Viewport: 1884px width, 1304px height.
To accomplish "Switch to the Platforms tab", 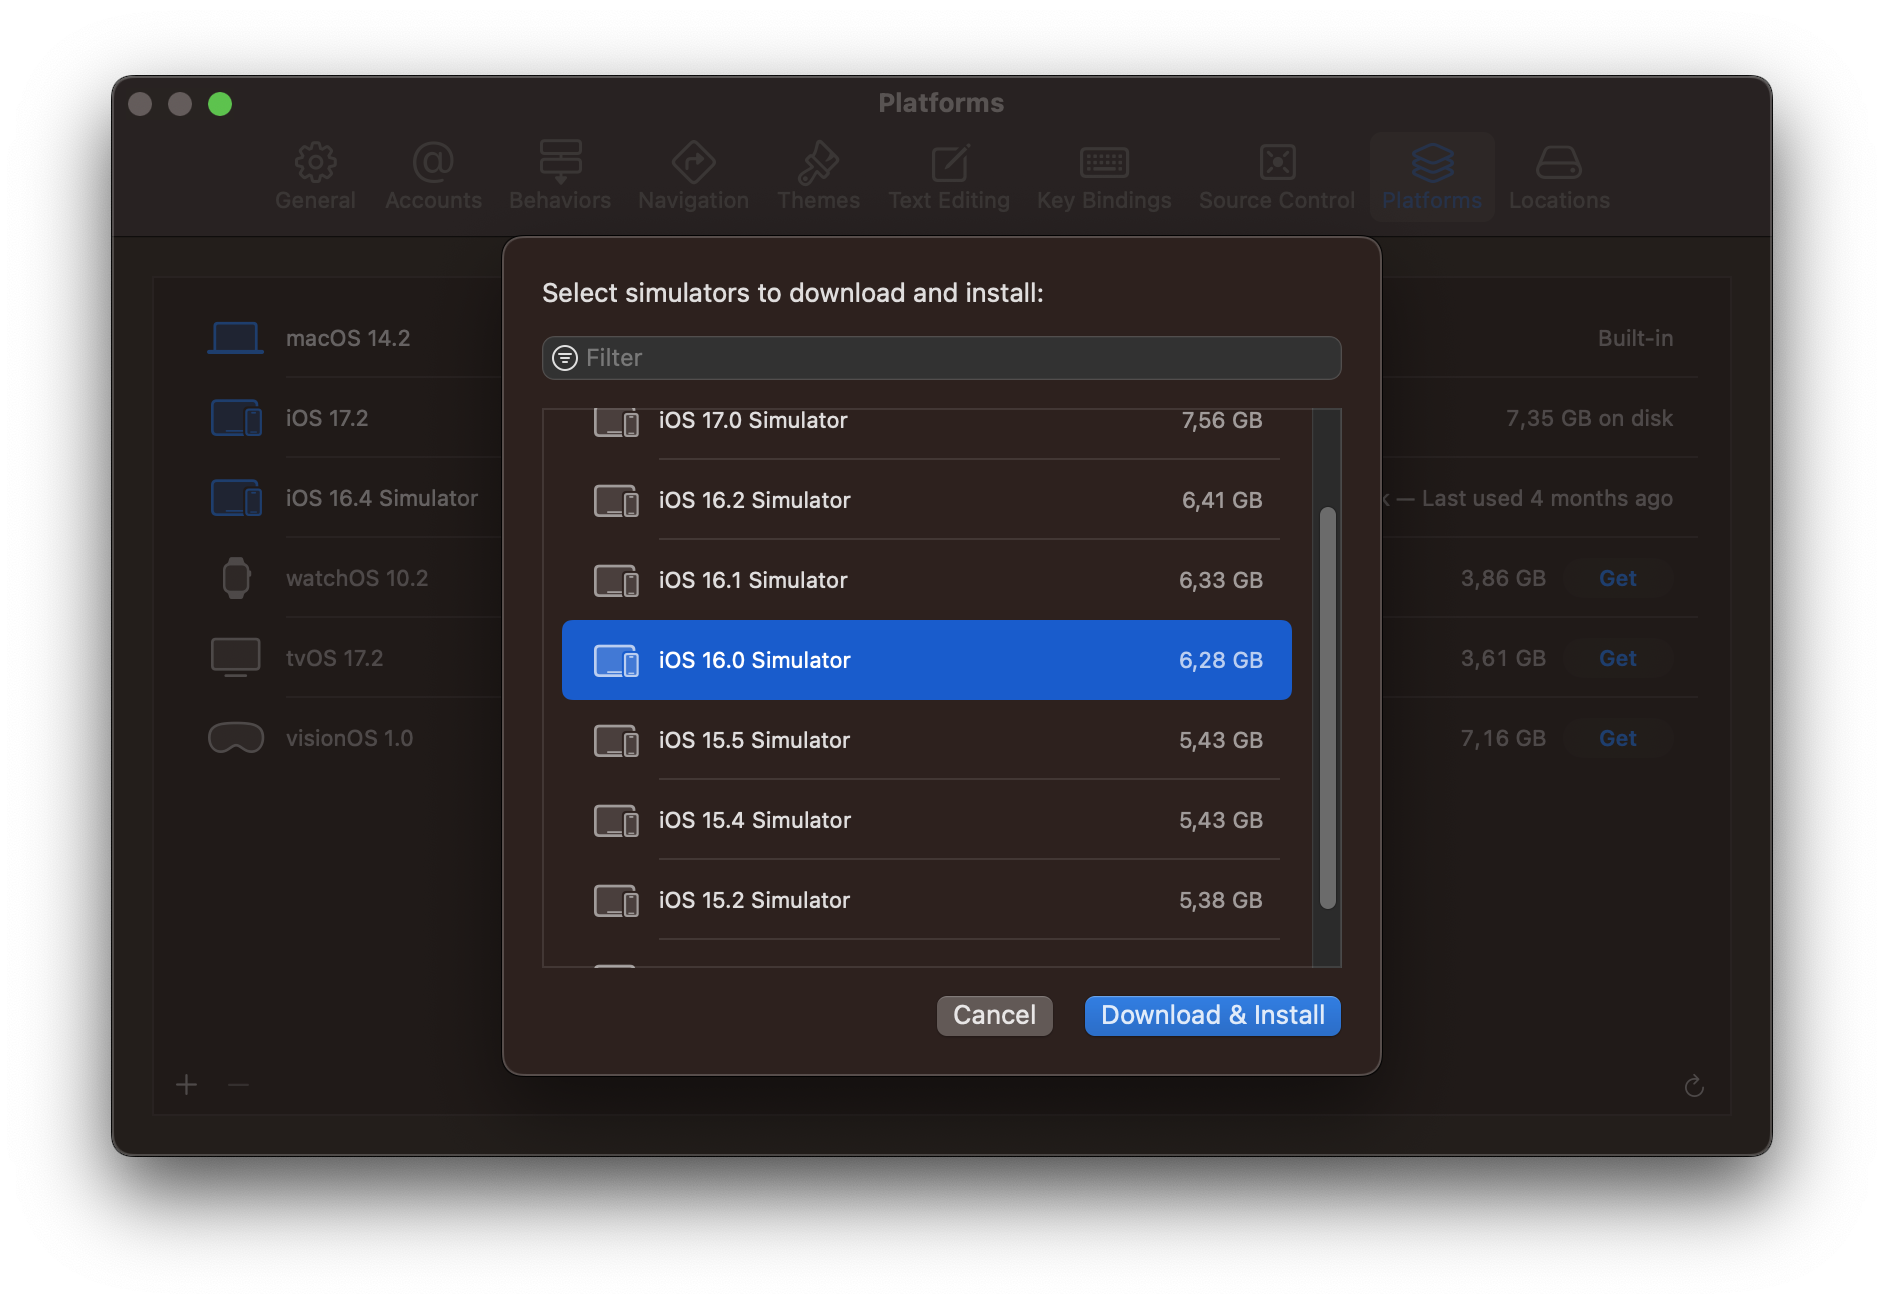I will pyautogui.click(x=1431, y=176).
